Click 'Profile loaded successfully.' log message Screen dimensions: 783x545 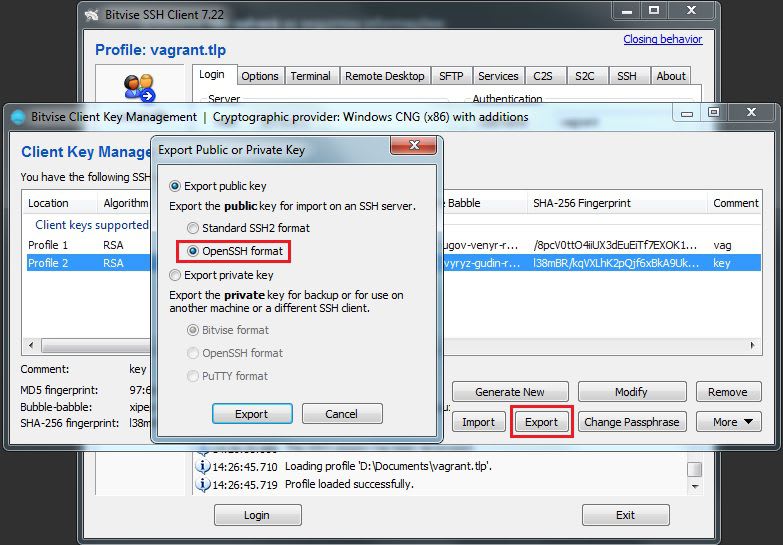(x=349, y=484)
